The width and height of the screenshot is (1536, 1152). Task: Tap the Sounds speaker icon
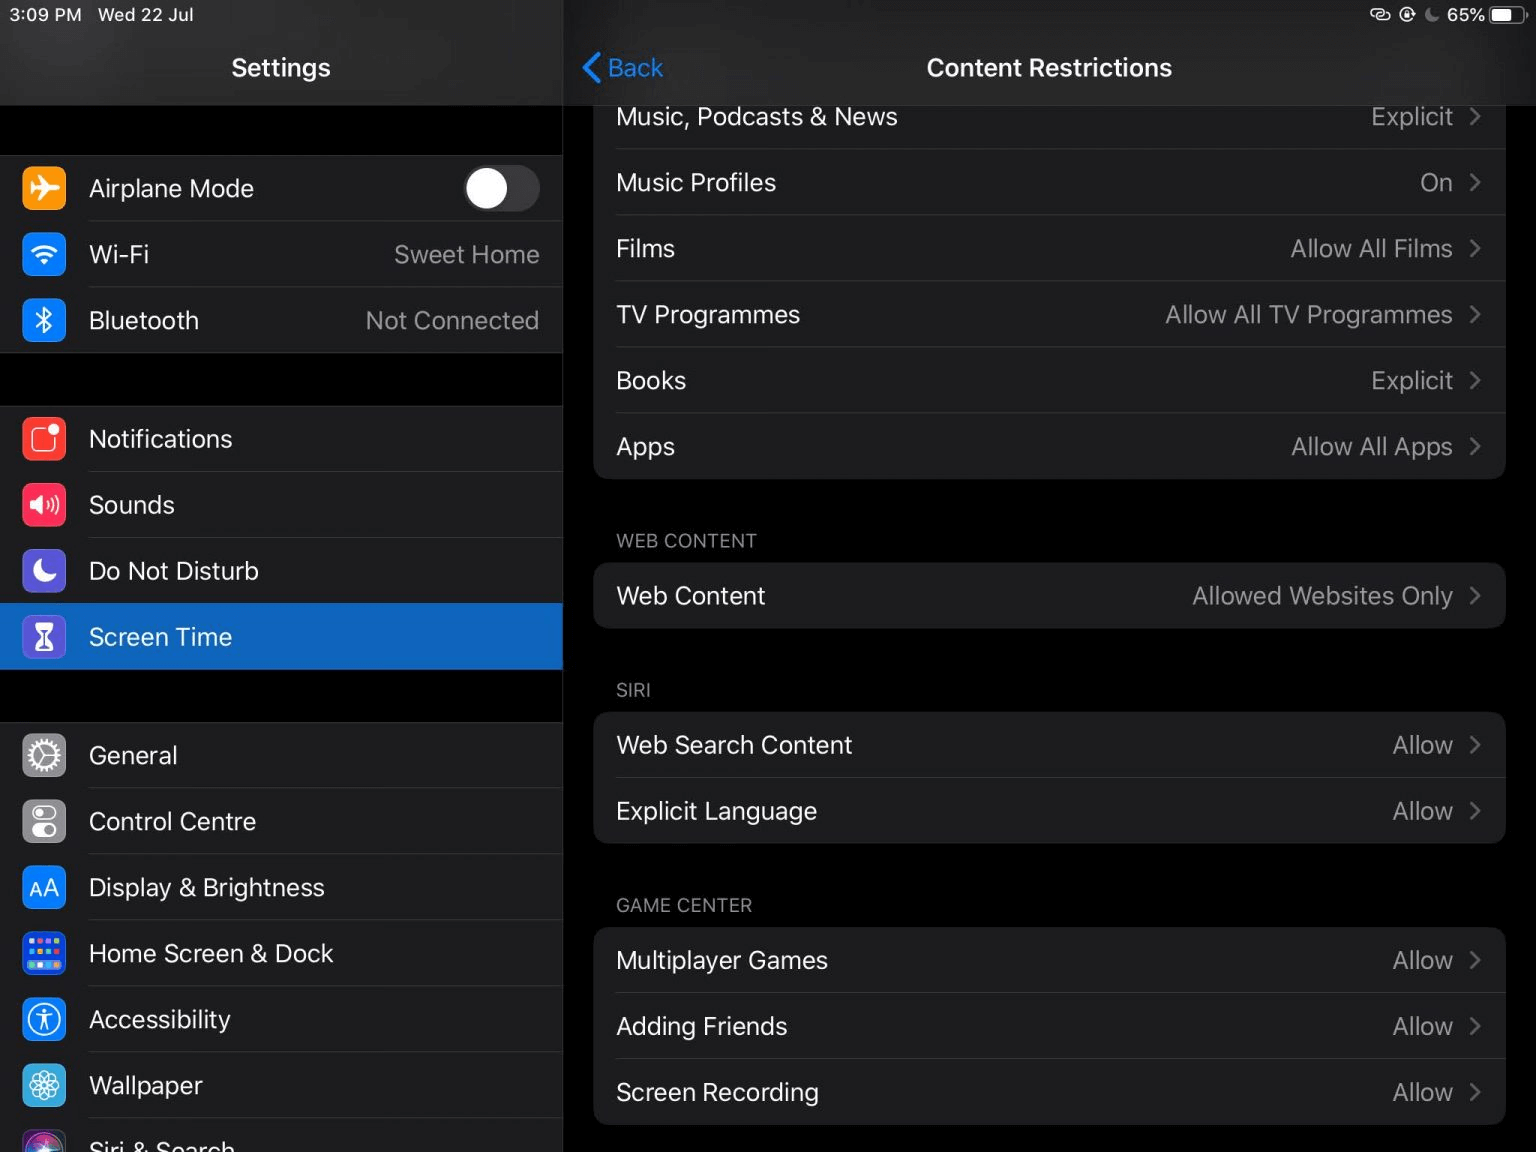[x=44, y=505]
